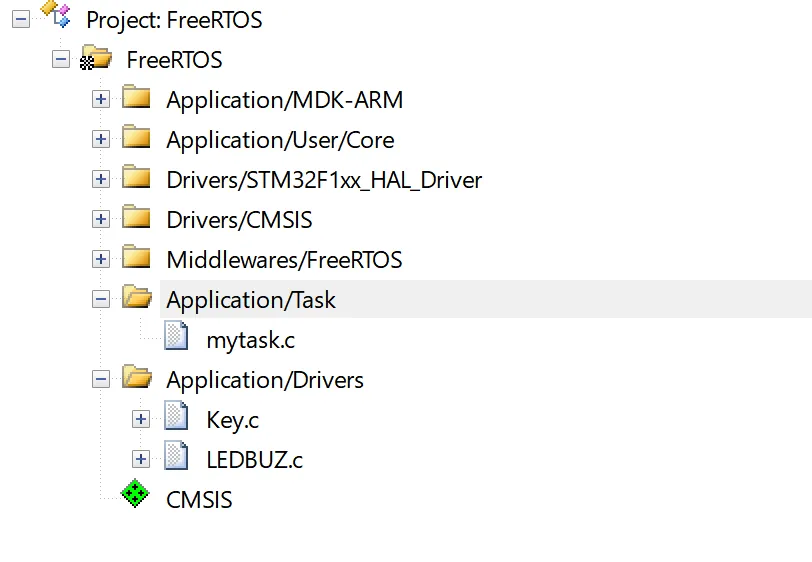Expand the Drivers/STM32F1xx_HAL_Driver group
This screenshot has height=562, width=812.
(100, 179)
